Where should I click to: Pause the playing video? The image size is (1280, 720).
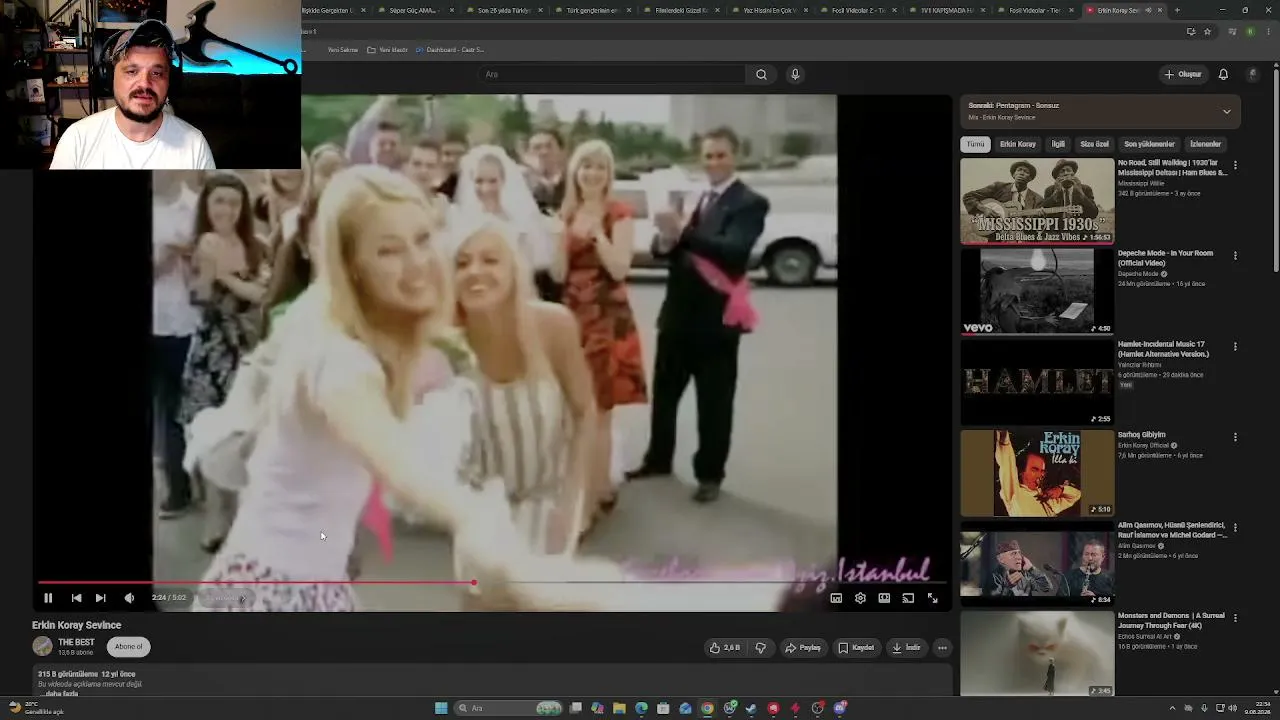(x=48, y=598)
